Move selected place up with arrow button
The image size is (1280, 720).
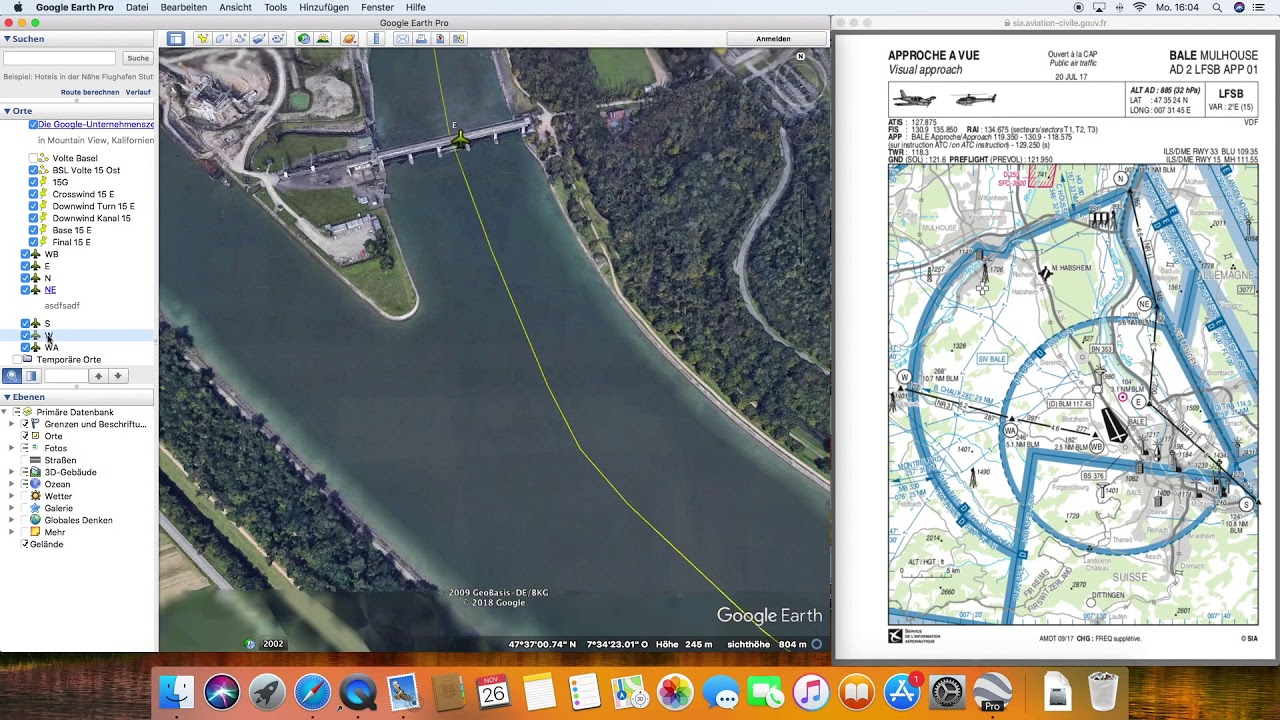coord(98,376)
